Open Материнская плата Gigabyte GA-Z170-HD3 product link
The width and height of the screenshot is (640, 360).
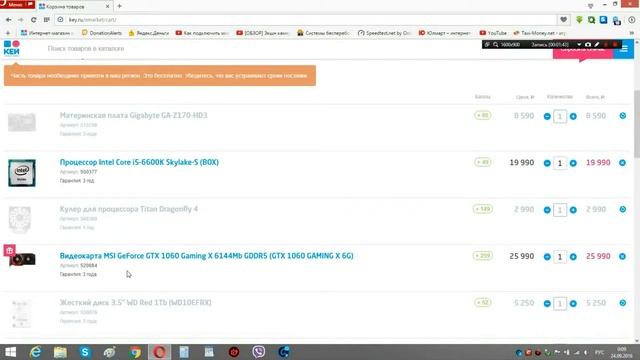pyautogui.click(x=133, y=116)
